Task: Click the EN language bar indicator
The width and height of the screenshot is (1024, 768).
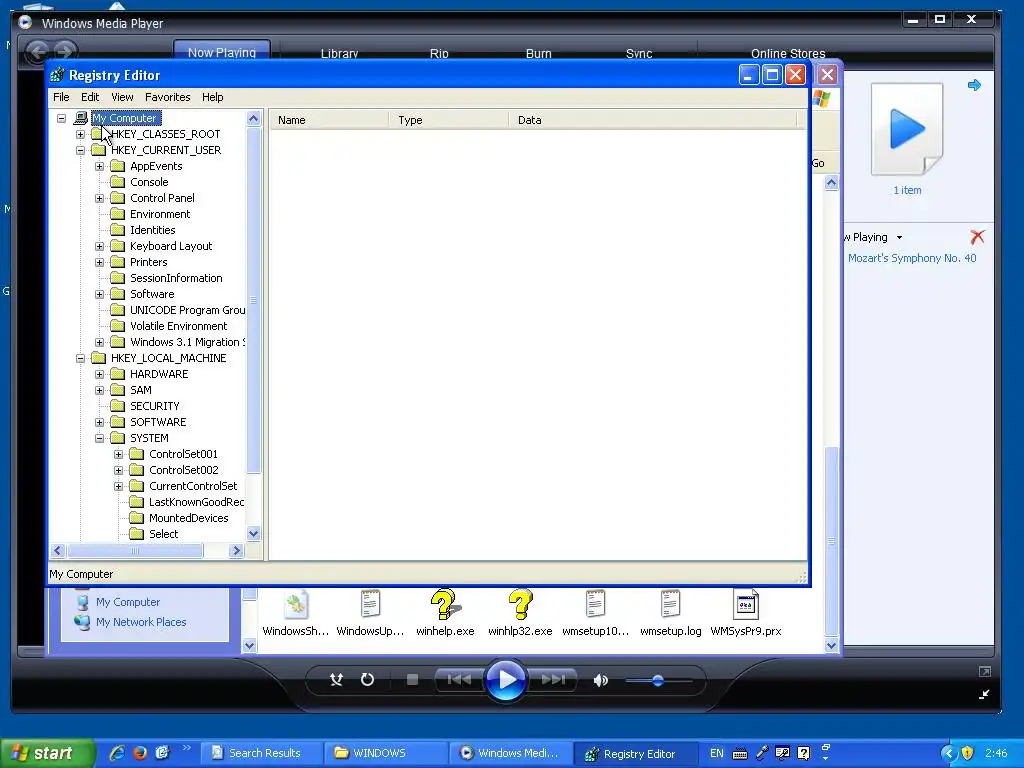Action: coord(716,753)
